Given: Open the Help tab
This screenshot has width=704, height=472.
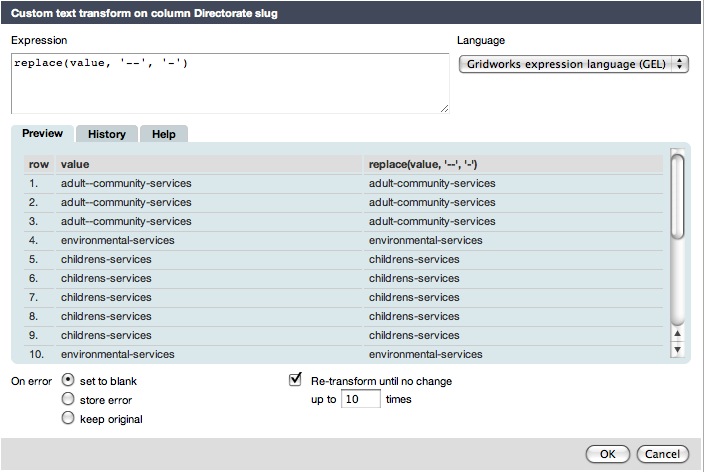Looking at the screenshot, I should pyautogui.click(x=164, y=134).
